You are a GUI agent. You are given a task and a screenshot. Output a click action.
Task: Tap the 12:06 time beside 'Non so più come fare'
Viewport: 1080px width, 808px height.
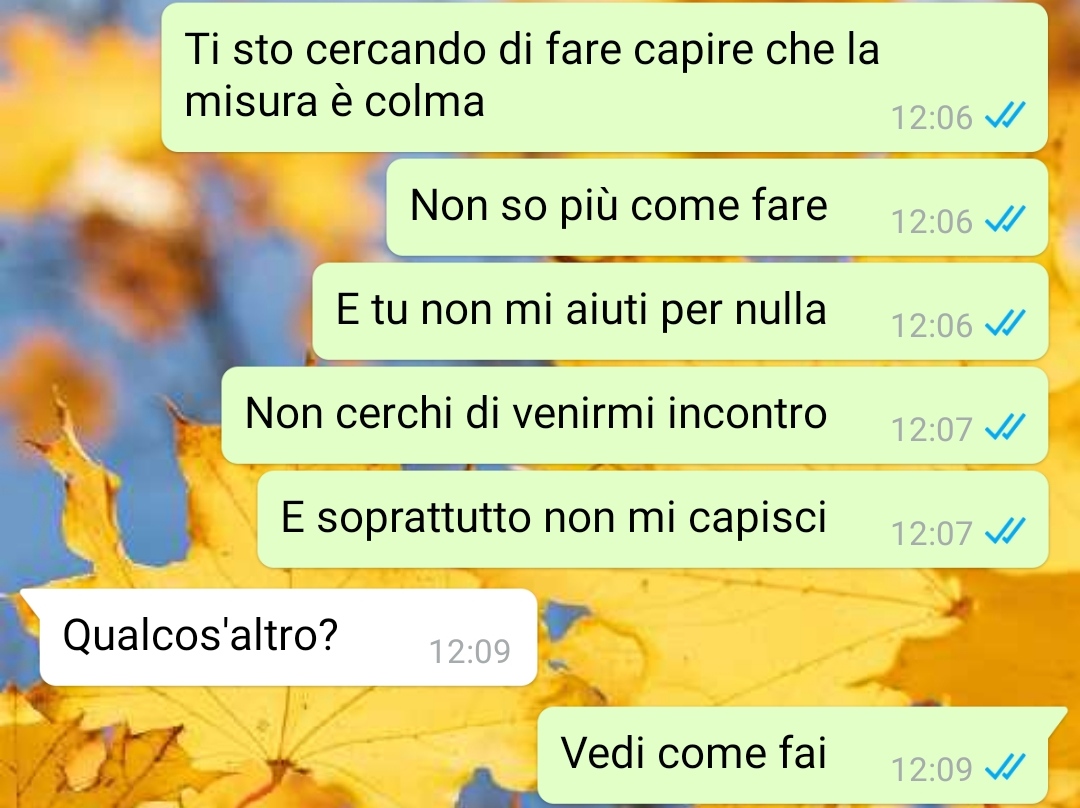pos(931,222)
